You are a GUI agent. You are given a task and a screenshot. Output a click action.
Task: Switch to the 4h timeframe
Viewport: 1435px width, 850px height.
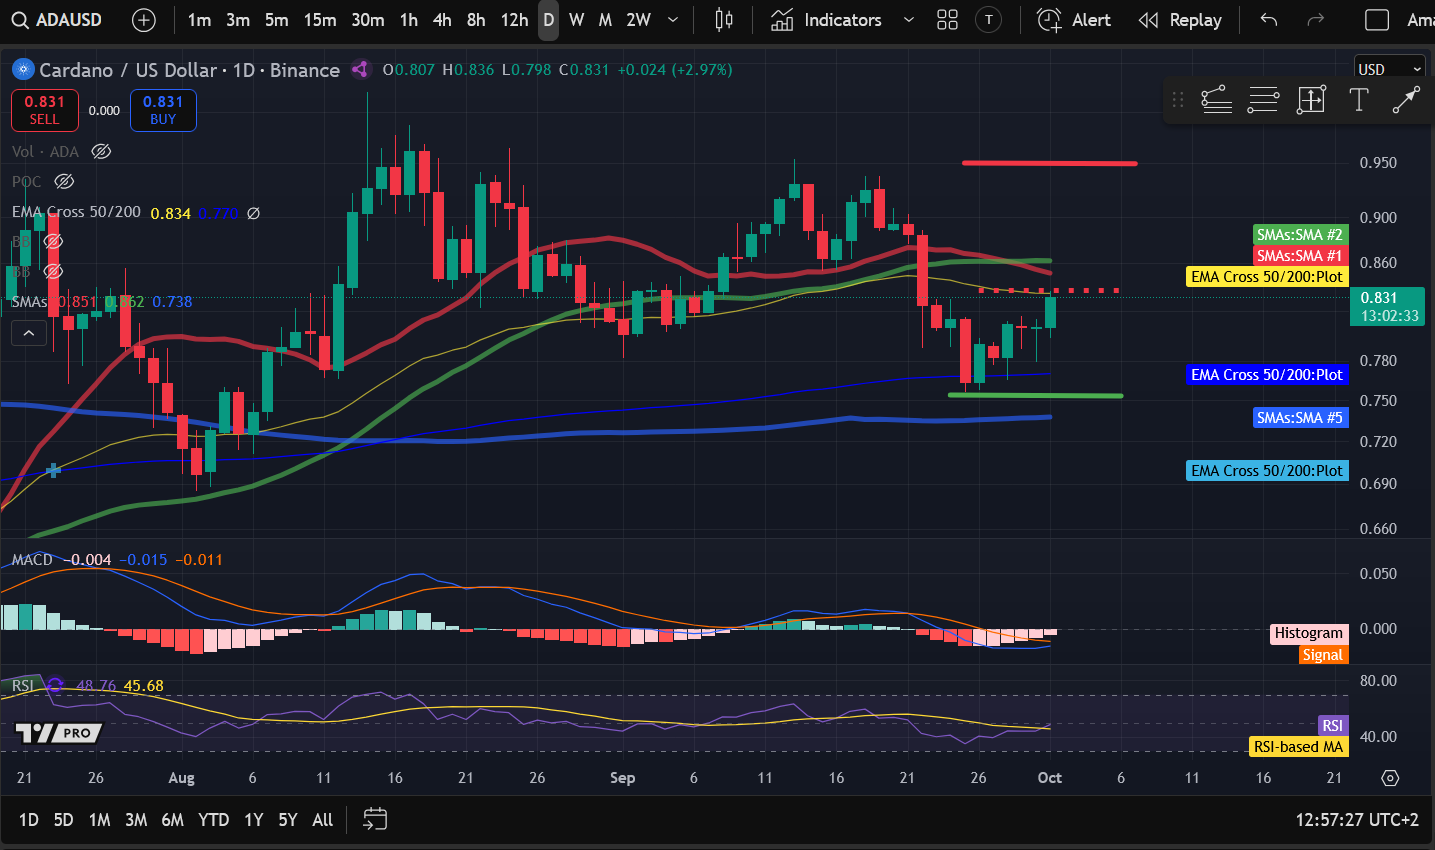click(x=442, y=20)
